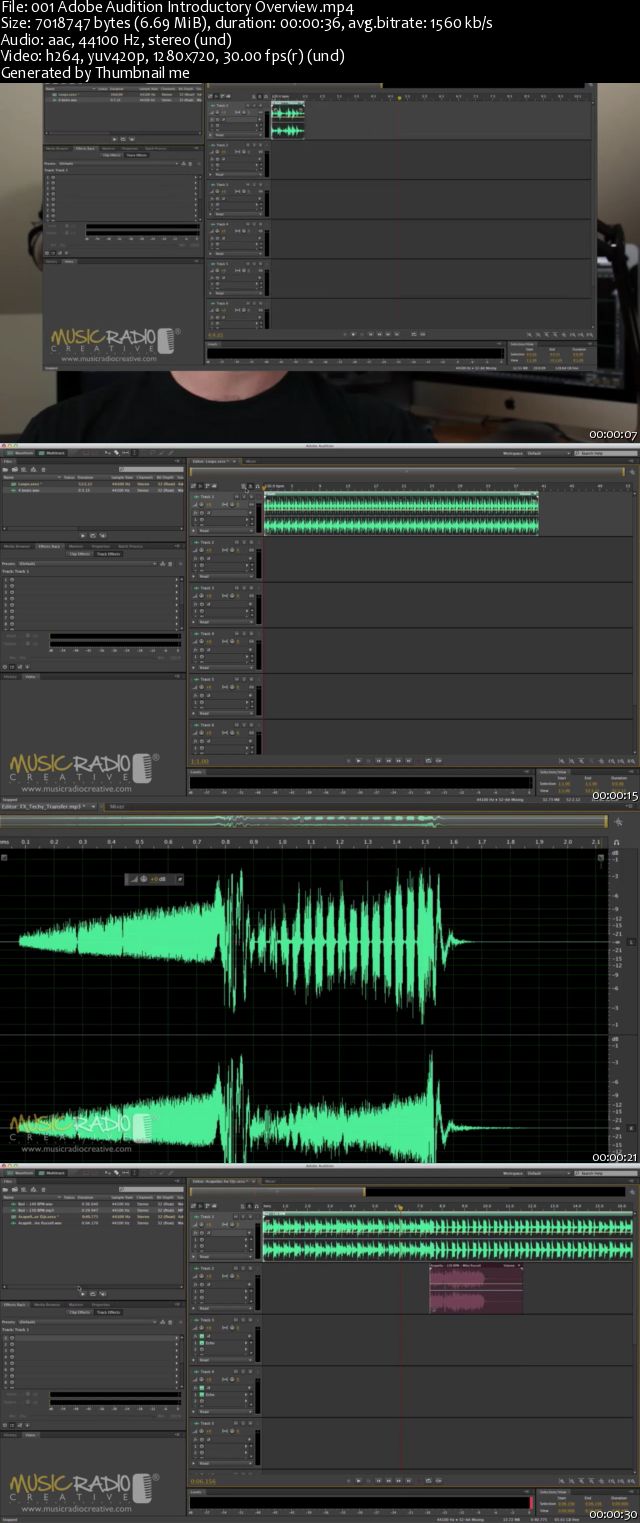640x1523 pixels.
Task: Open the Editor FX_Techy_Transfer.mp3 file dropdown
Action: coord(93,806)
